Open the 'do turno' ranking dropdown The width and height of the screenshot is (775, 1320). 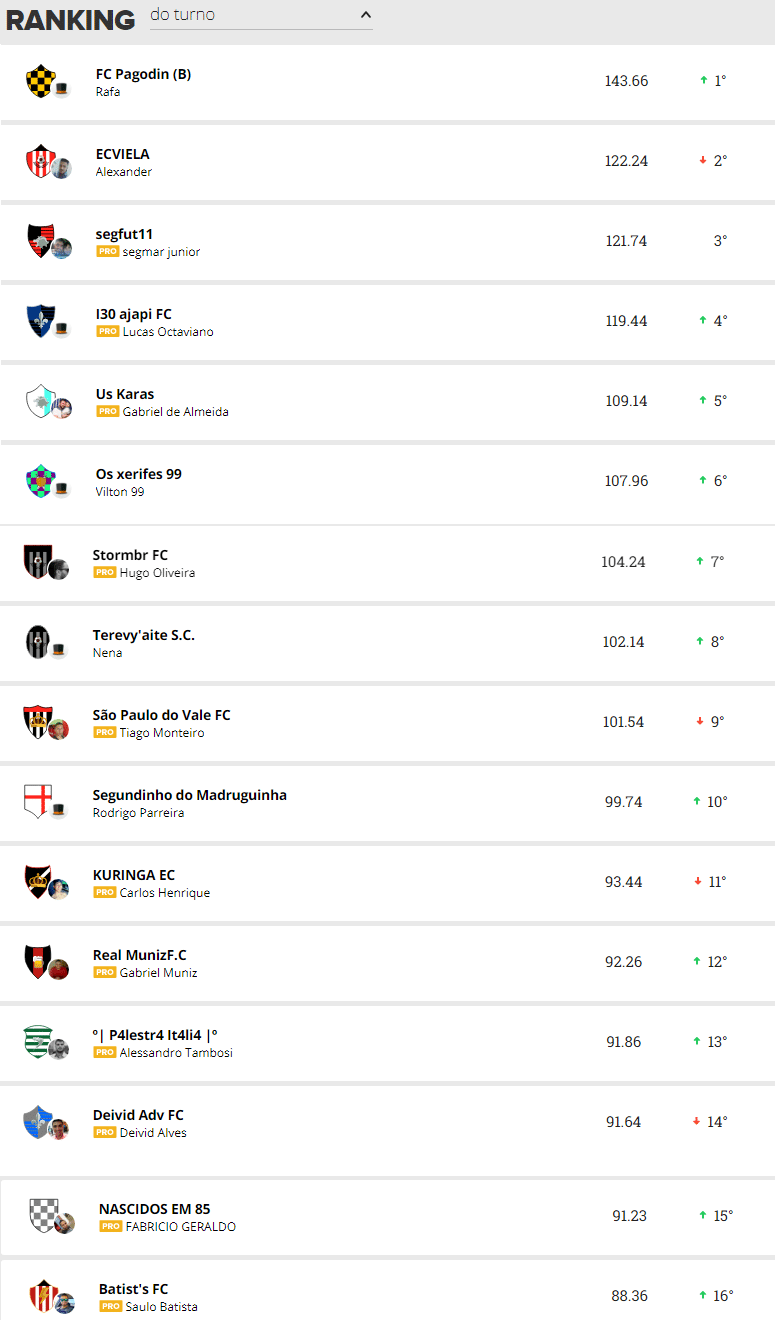point(261,15)
